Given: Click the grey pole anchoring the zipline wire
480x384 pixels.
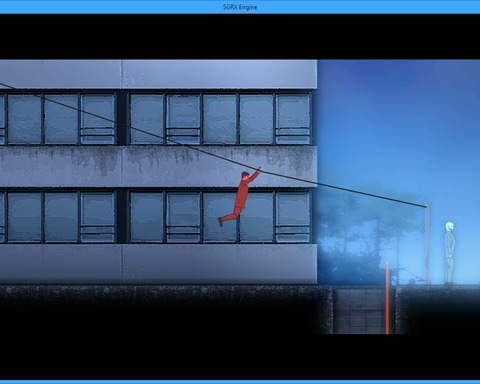Looking at the screenshot, I should click(x=427, y=242).
